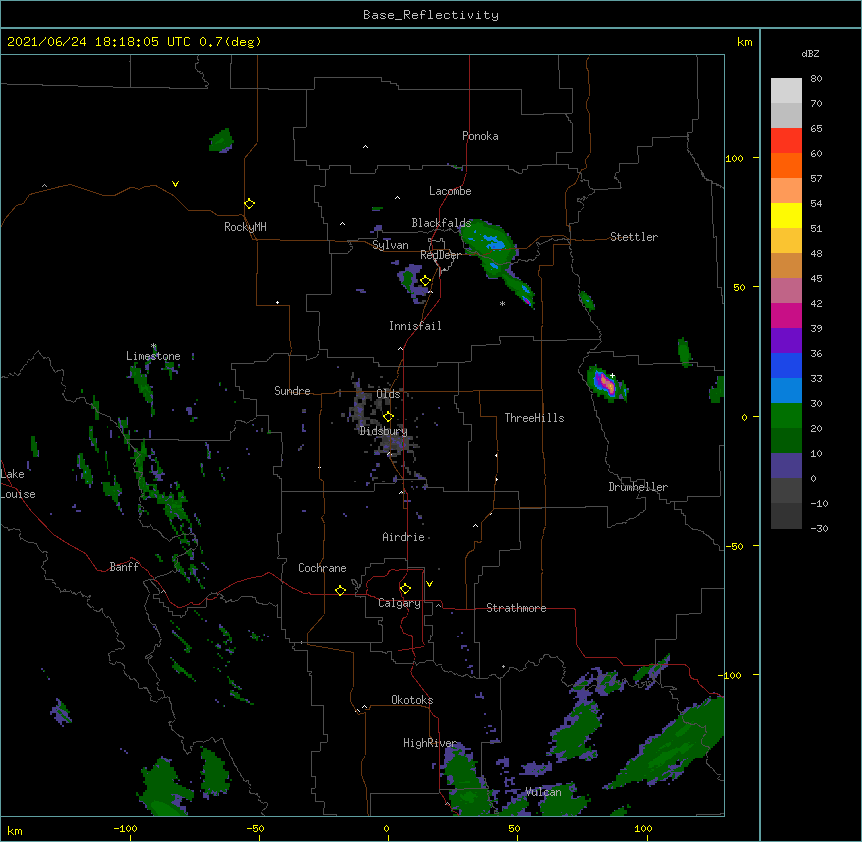Click the Cochrane label
Viewport: 862px width, 842px height.
pyautogui.click(x=322, y=568)
